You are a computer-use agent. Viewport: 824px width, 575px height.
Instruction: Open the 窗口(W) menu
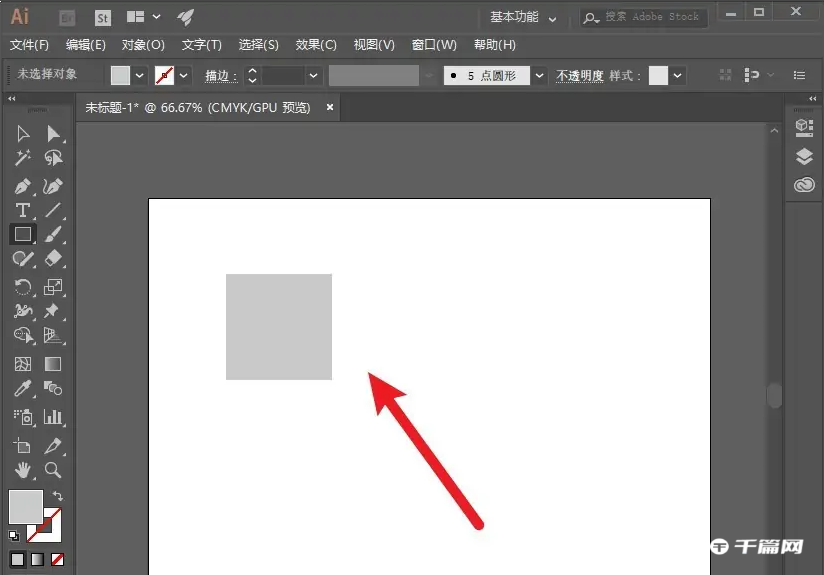434,45
